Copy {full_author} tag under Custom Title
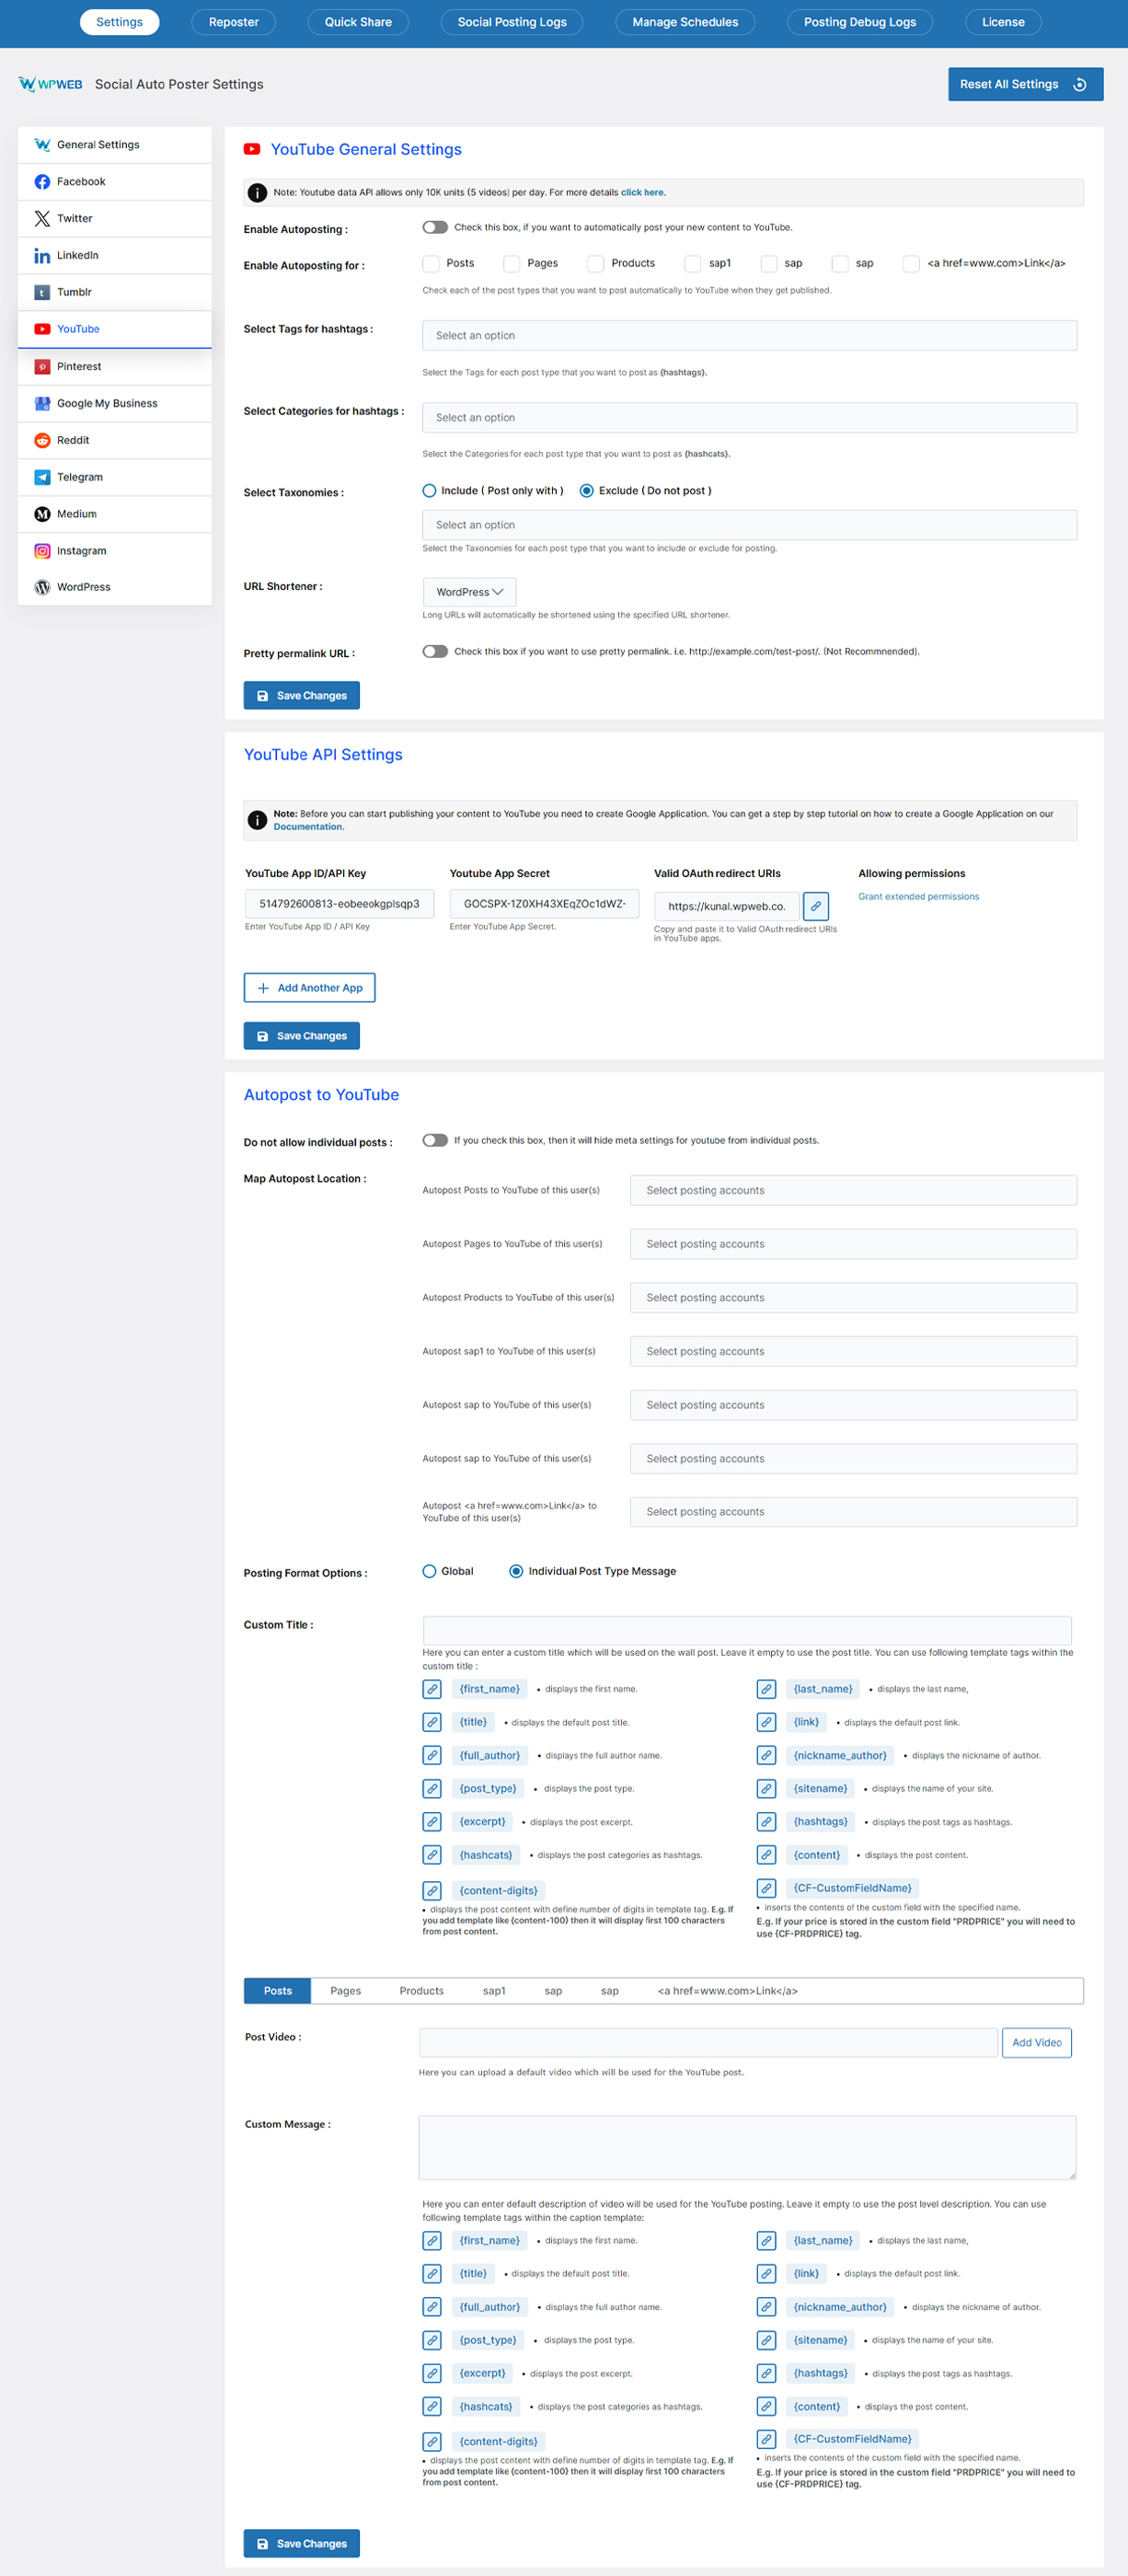The height and width of the screenshot is (2576, 1128). coord(432,1755)
